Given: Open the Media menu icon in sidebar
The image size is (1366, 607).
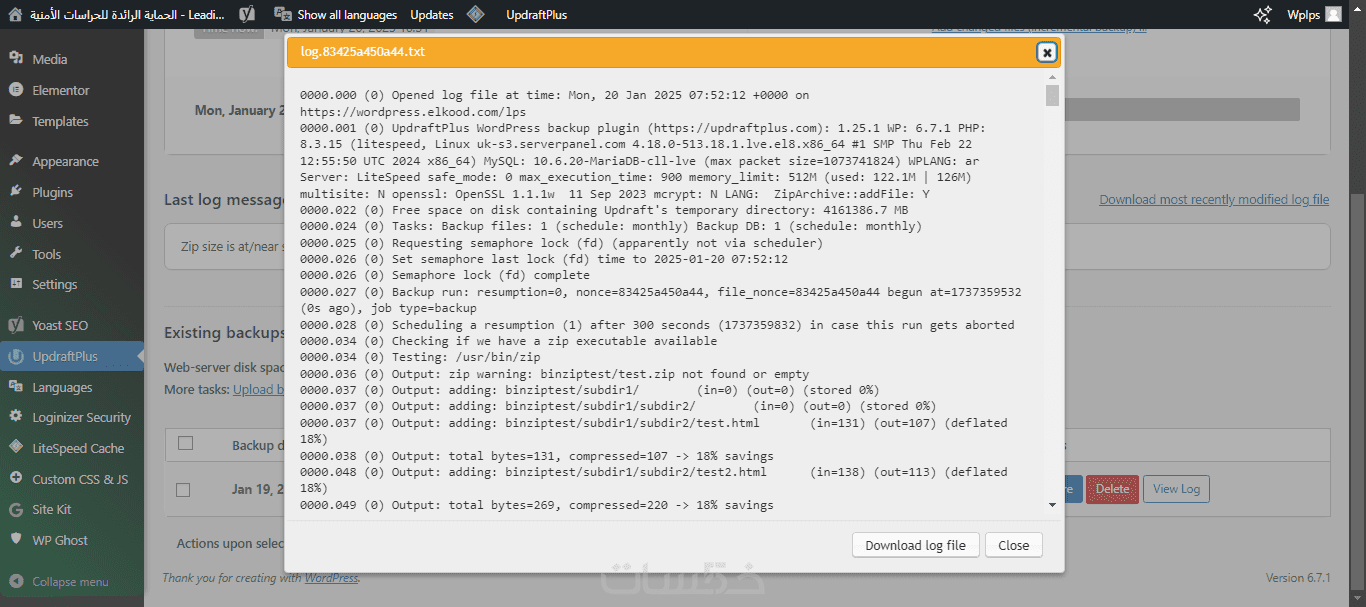Looking at the screenshot, I should [15, 59].
